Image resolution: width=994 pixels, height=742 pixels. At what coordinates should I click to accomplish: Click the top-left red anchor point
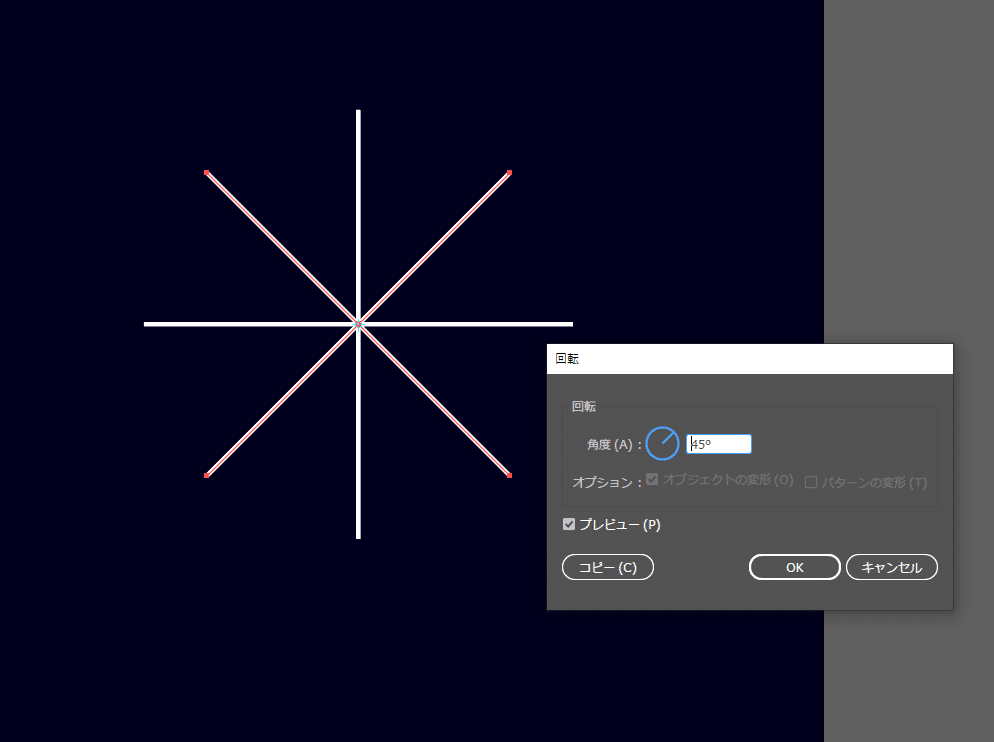pos(207,172)
